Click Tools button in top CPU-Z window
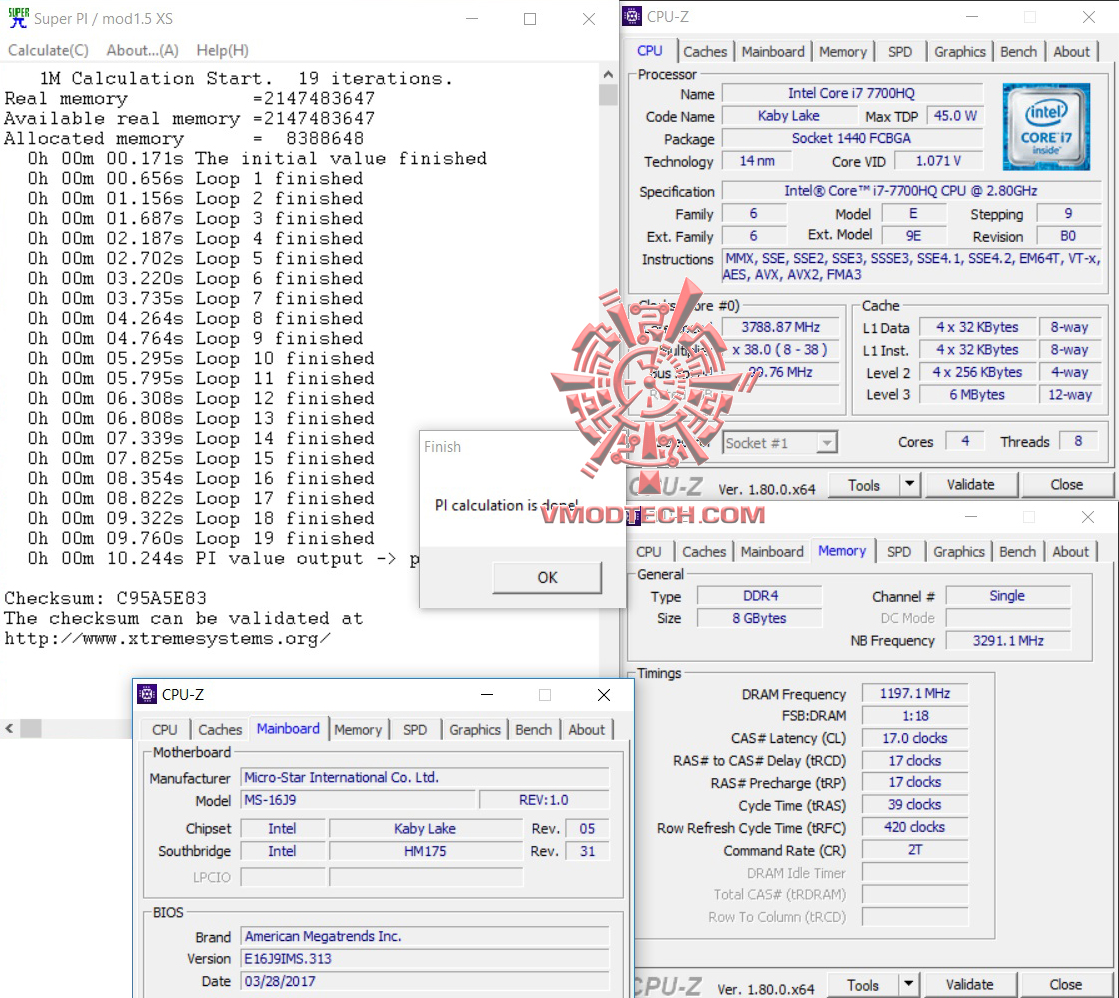1119x998 pixels. (x=864, y=485)
